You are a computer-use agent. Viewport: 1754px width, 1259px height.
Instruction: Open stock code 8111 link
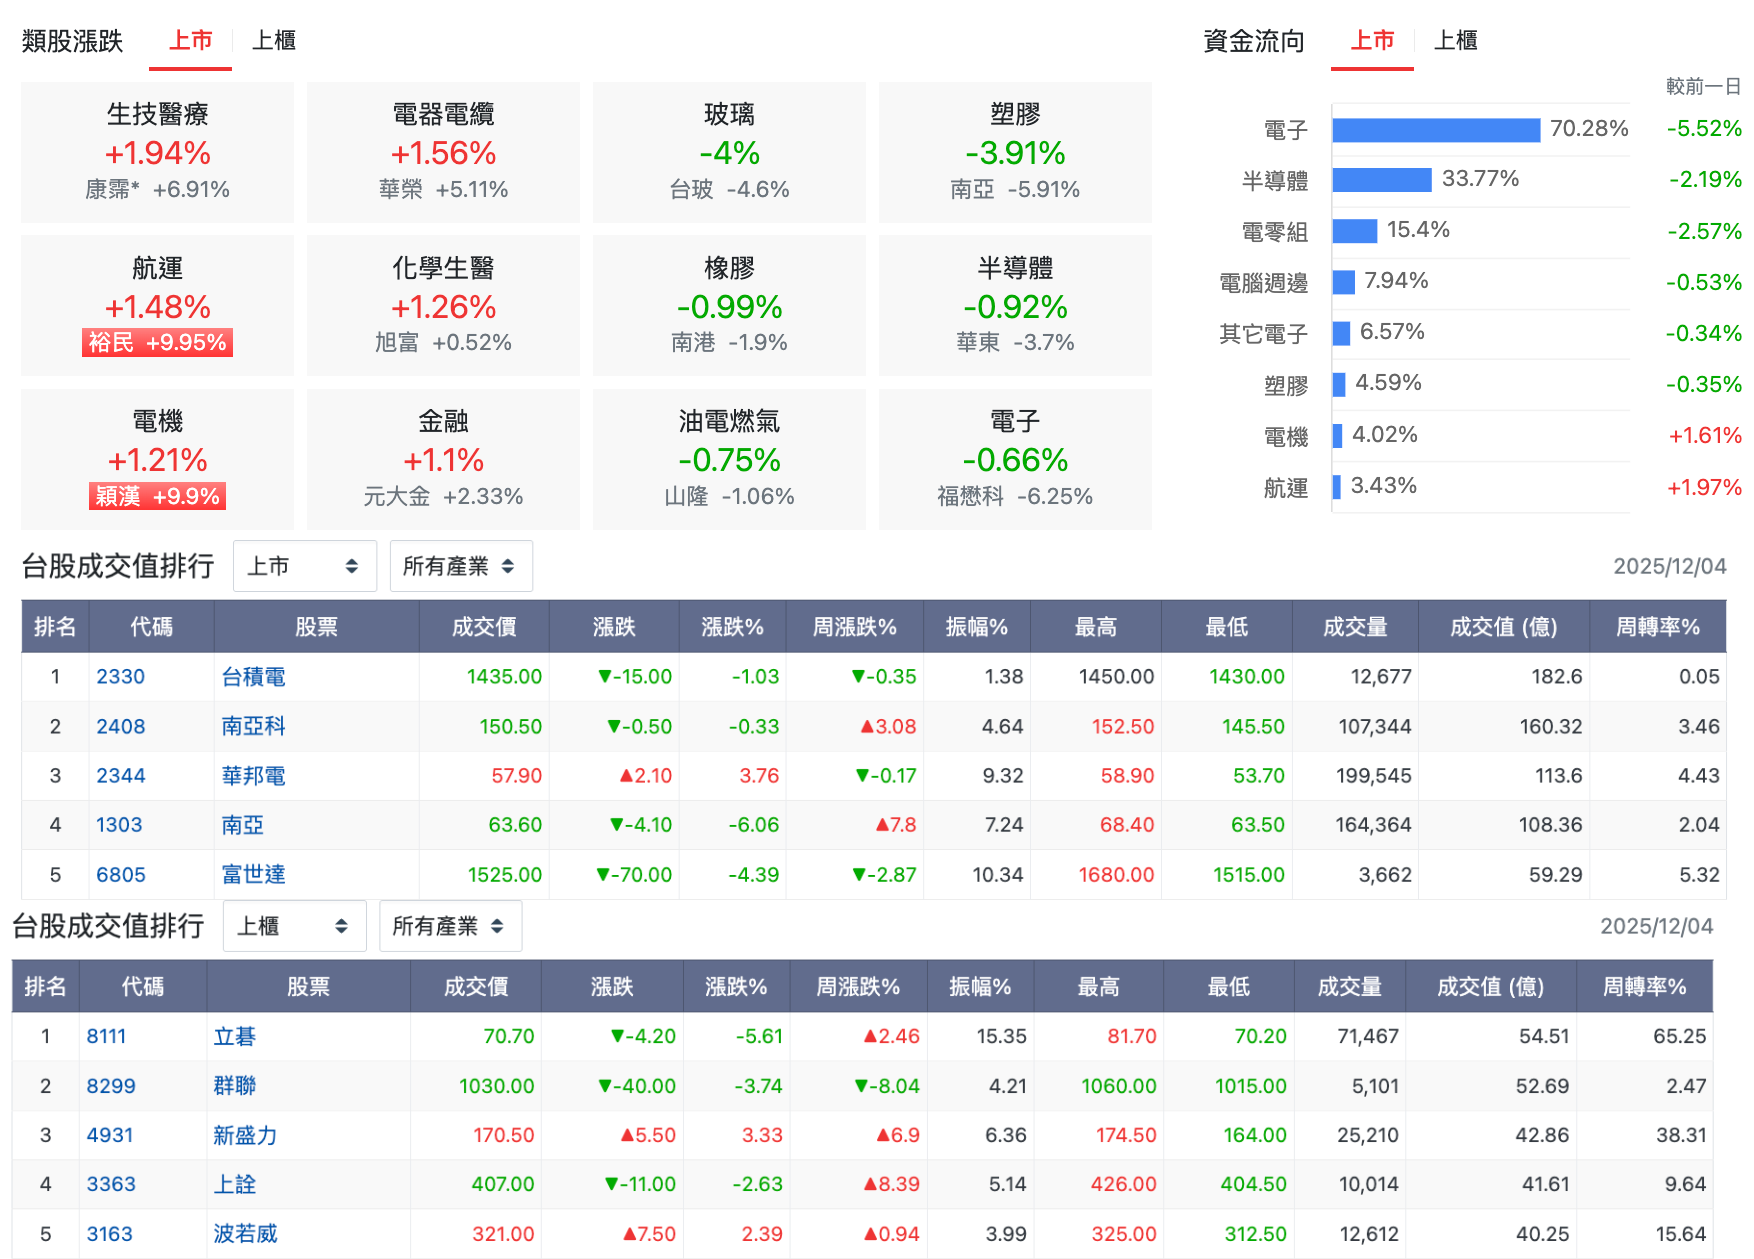point(108,1036)
